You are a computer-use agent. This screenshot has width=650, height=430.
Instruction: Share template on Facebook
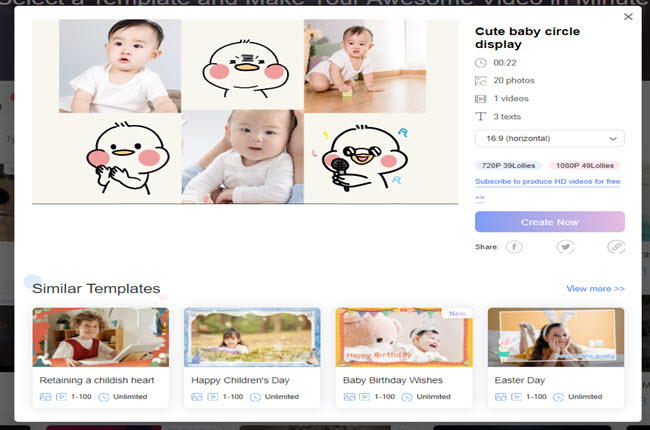[x=514, y=246]
